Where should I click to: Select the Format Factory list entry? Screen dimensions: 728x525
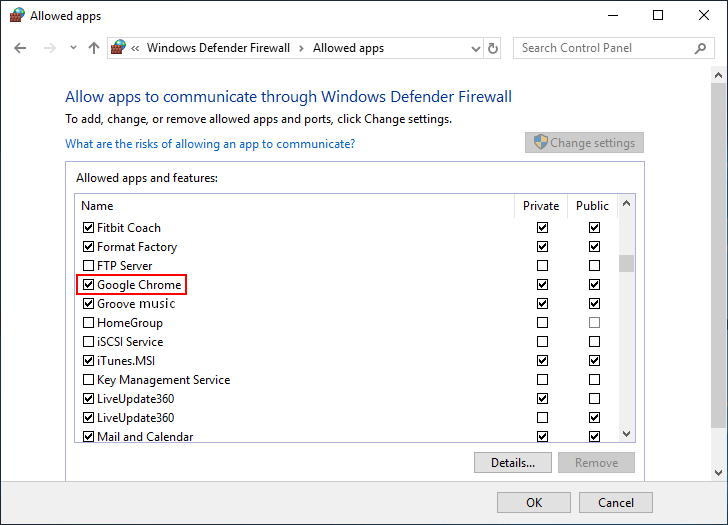click(137, 246)
